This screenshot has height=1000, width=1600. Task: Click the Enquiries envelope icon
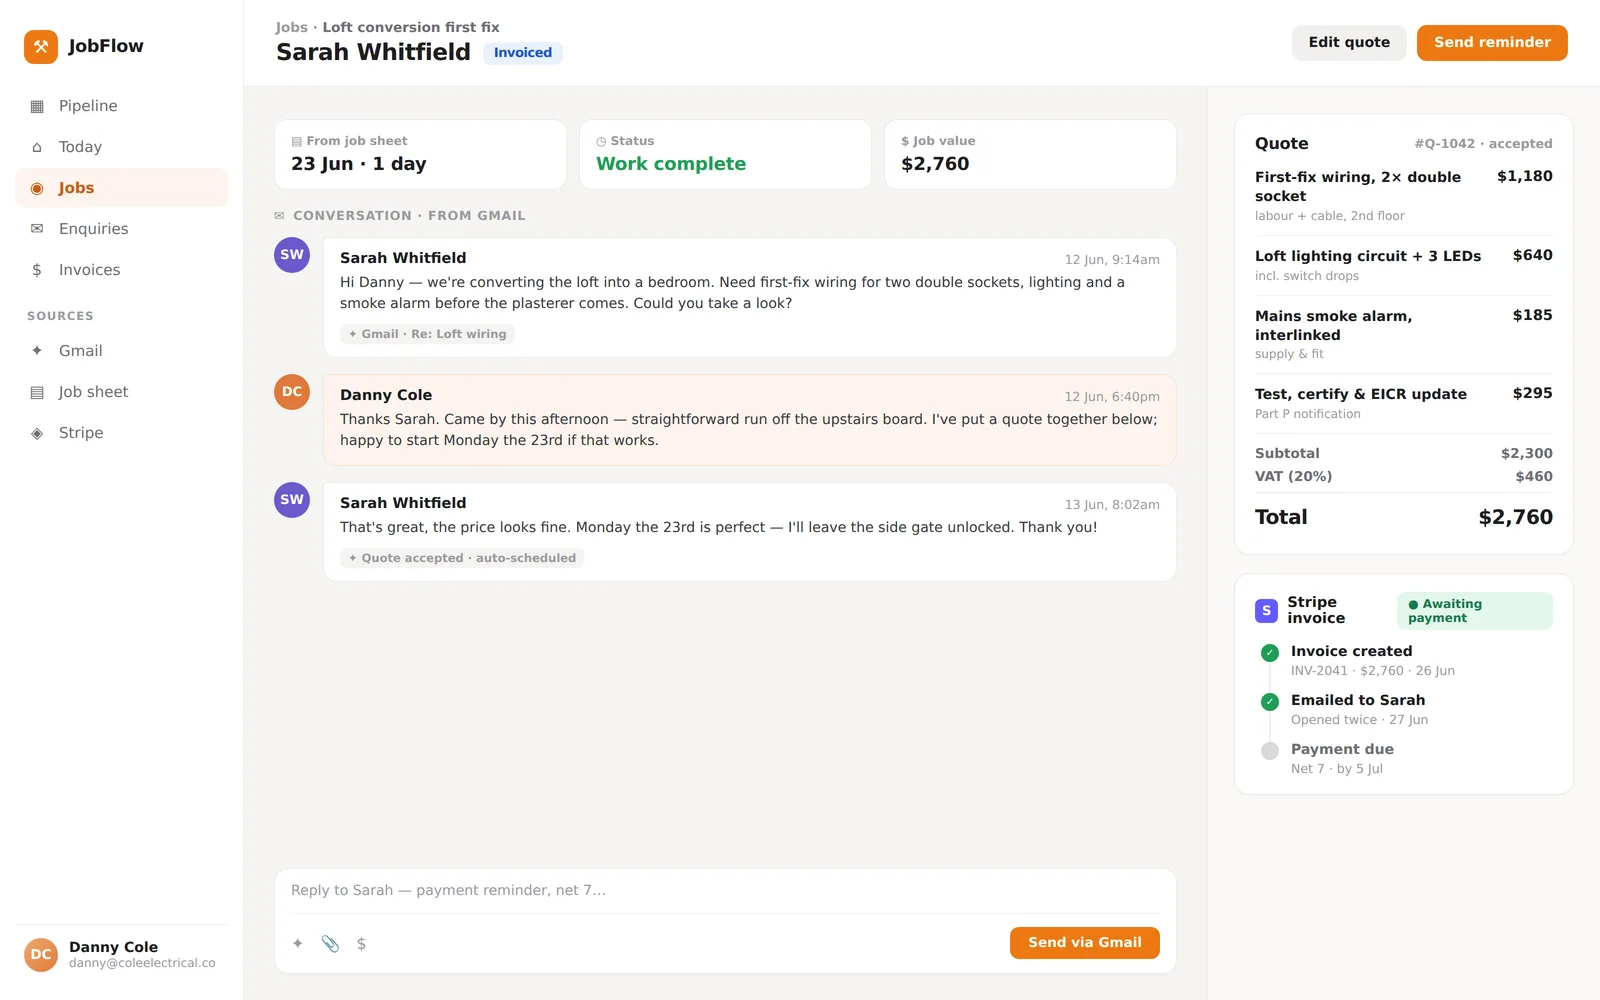37,229
